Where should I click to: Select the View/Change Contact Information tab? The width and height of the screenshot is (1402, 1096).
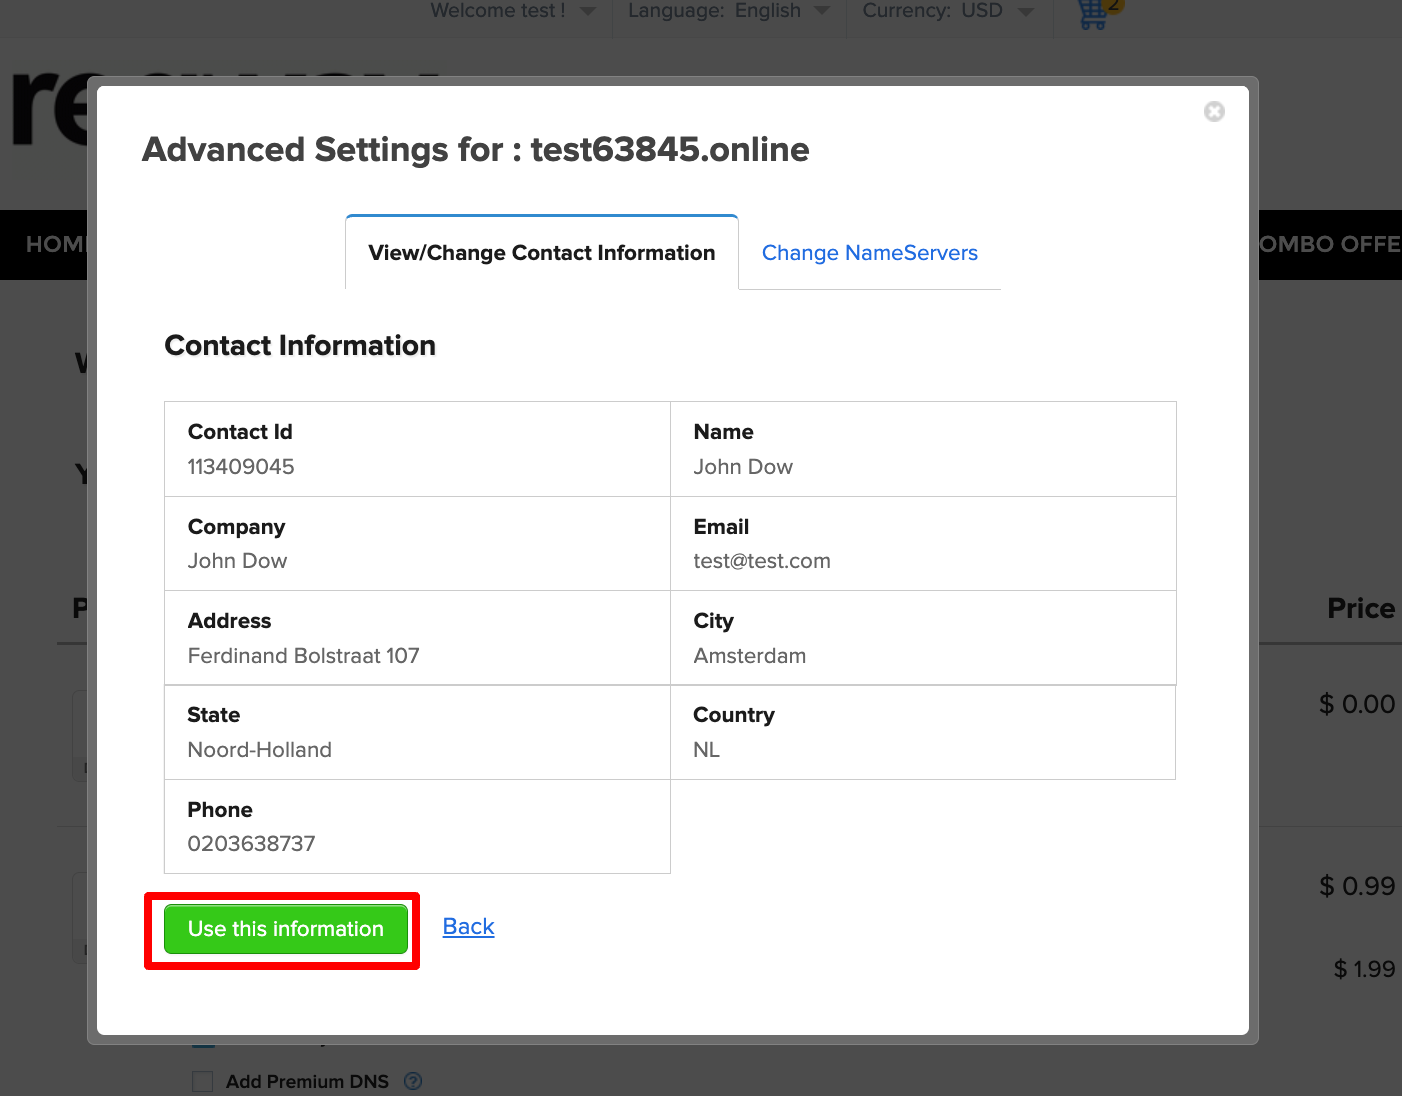pyautogui.click(x=541, y=253)
